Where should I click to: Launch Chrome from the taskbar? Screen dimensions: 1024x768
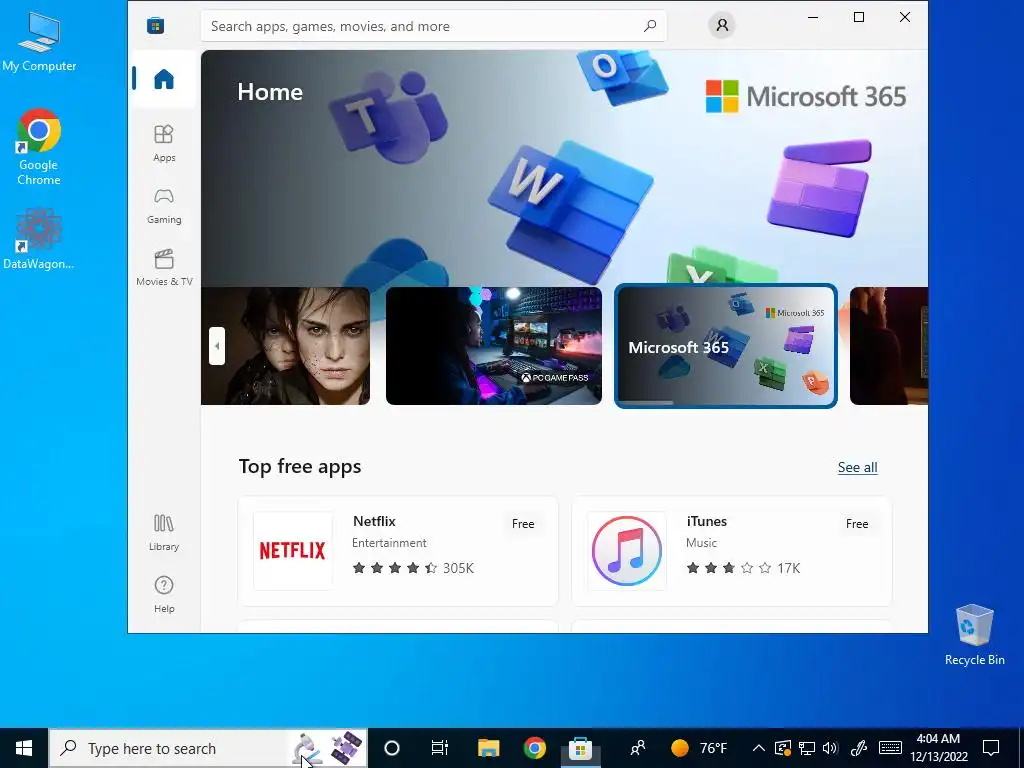(x=534, y=748)
